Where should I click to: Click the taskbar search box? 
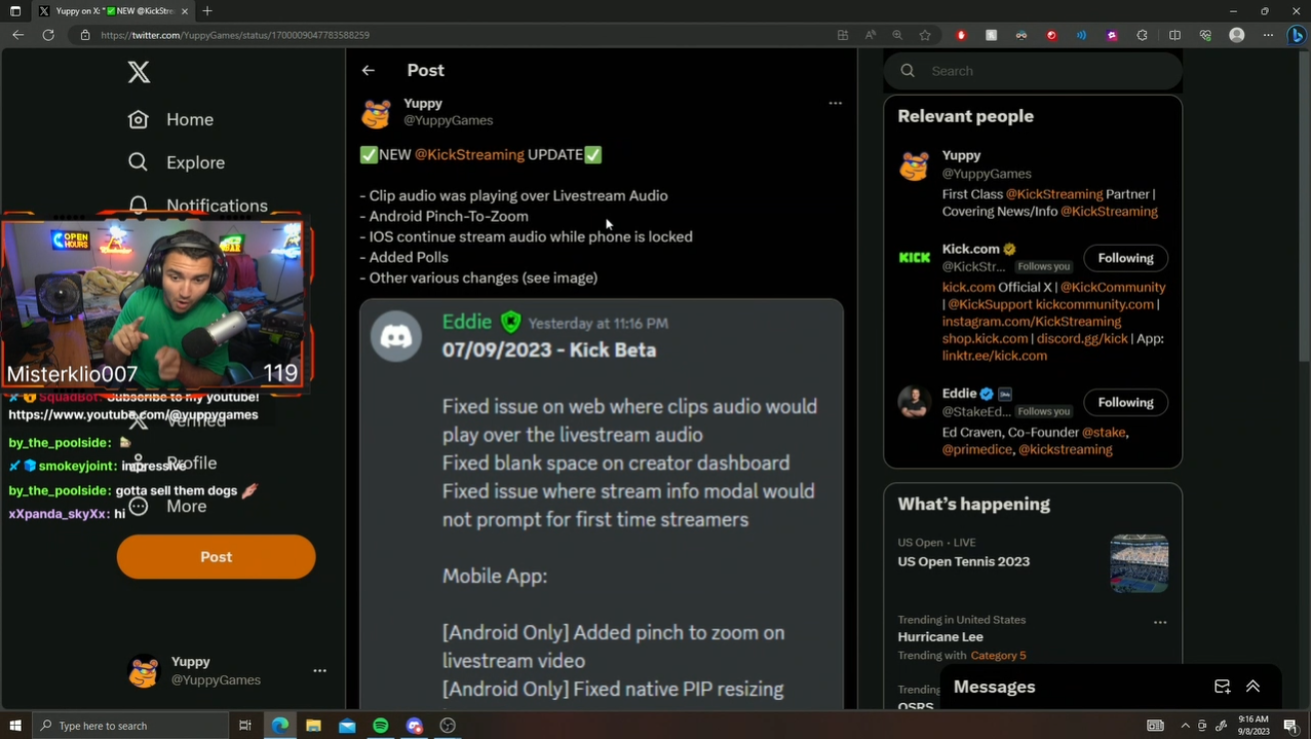(130, 725)
